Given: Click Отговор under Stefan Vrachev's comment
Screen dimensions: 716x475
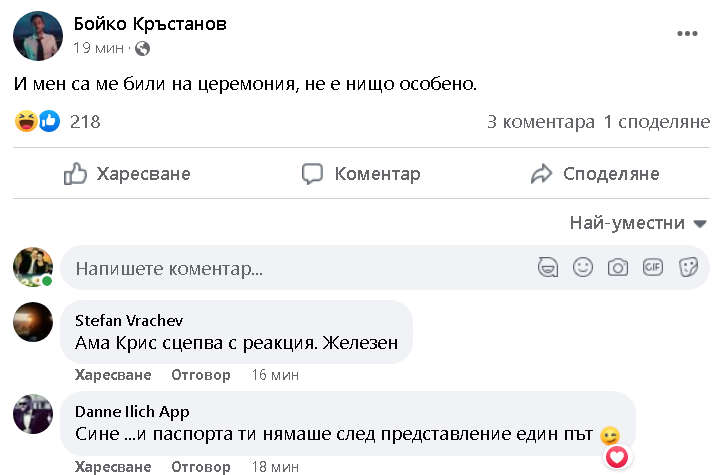Looking at the screenshot, I should click(201, 375).
